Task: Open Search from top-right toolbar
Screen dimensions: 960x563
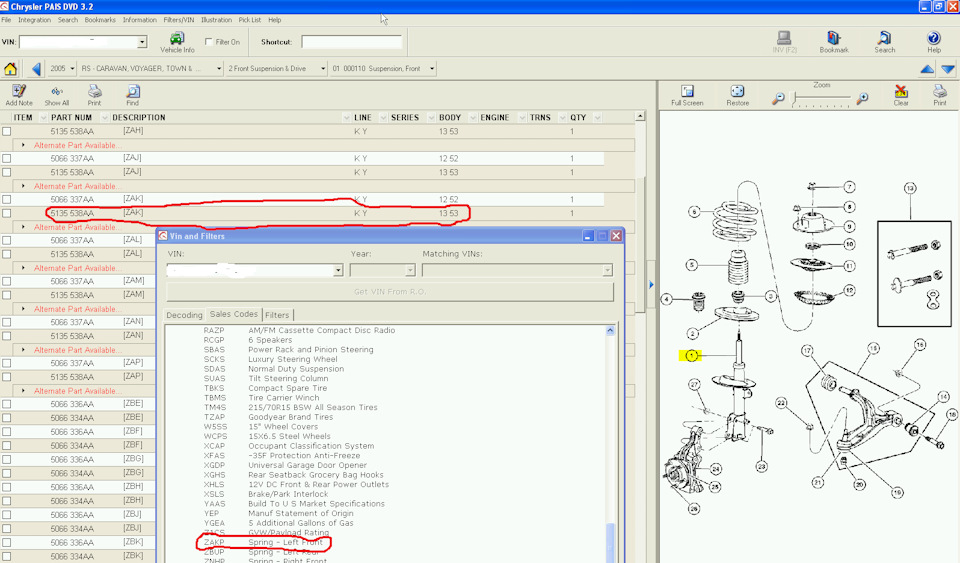Action: [884, 42]
